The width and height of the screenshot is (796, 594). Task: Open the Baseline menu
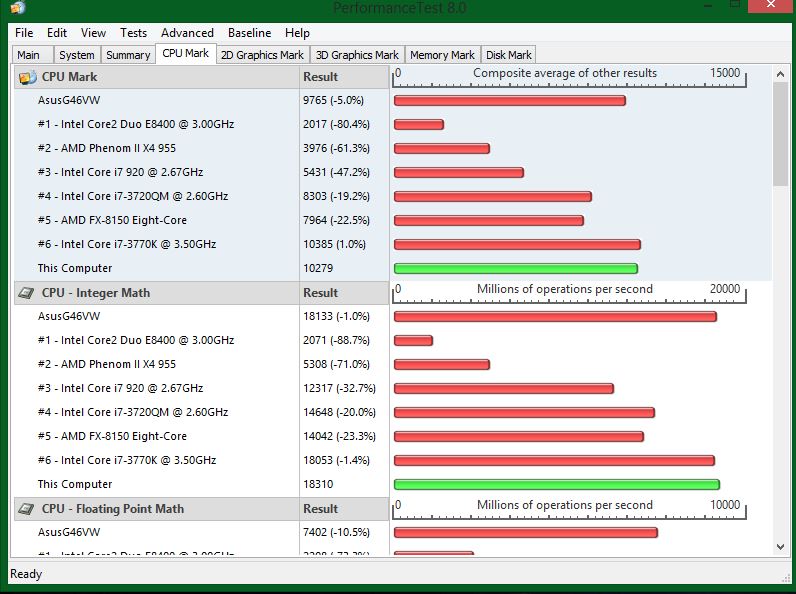249,33
